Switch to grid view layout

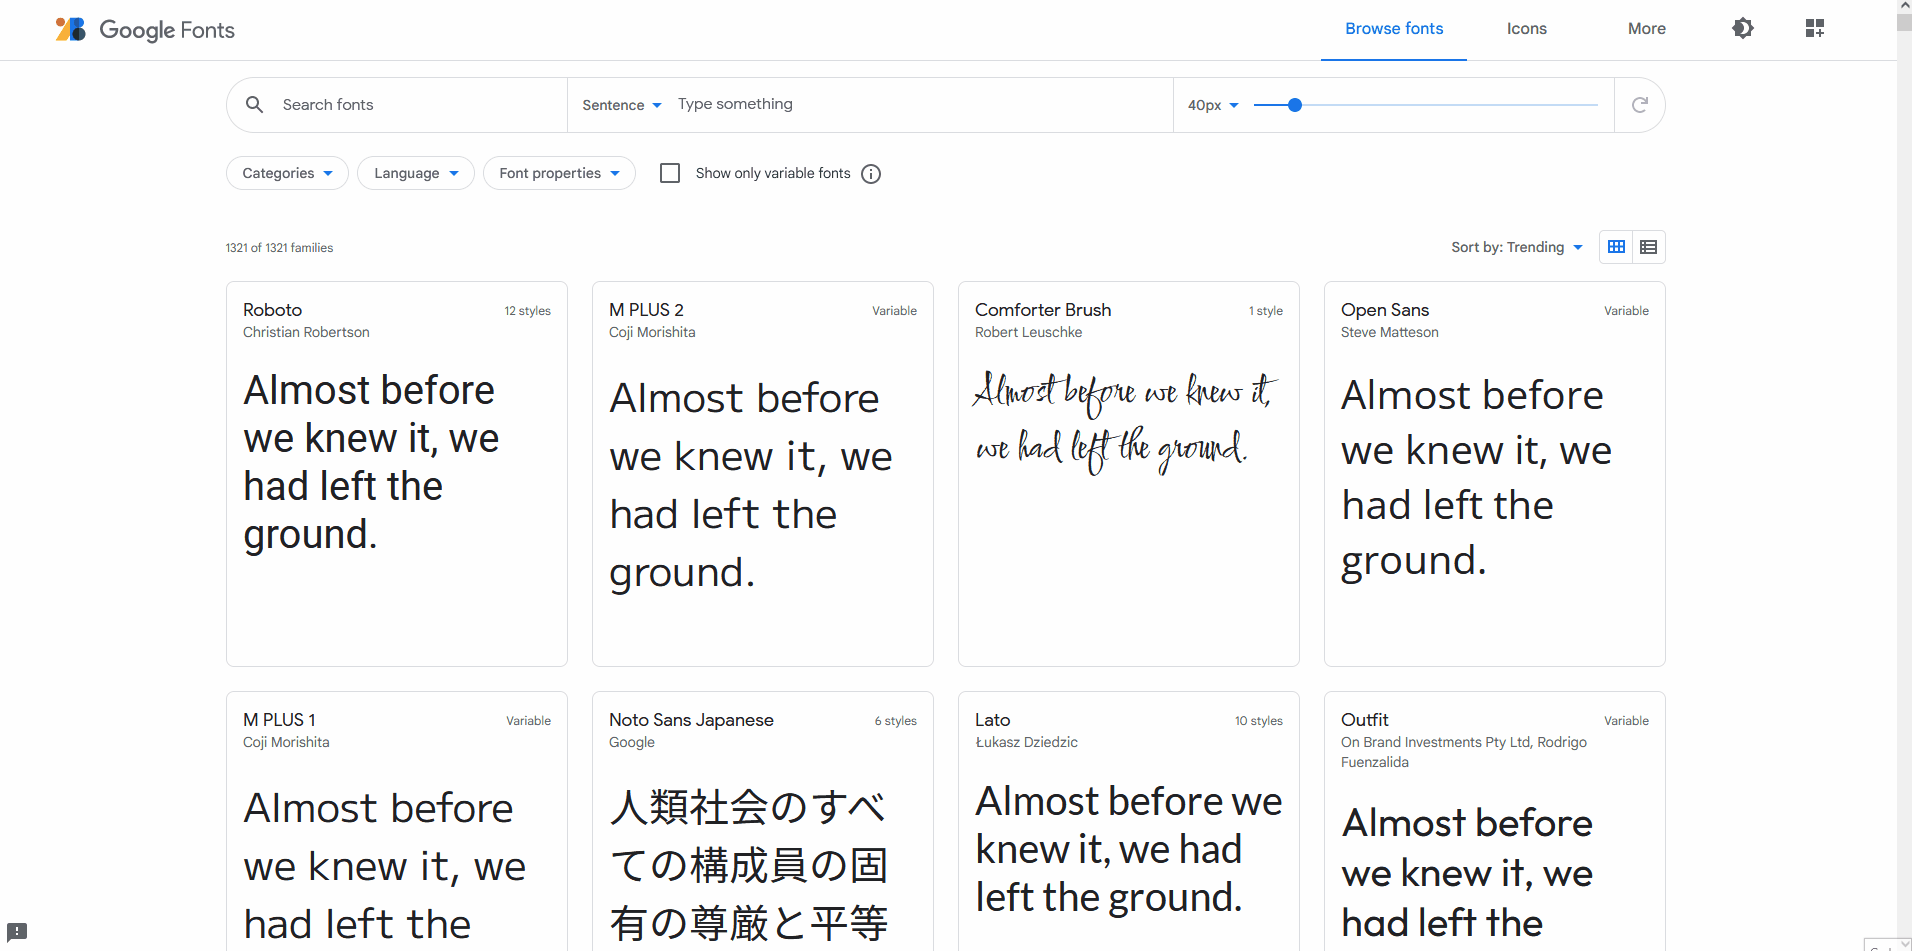(1616, 246)
